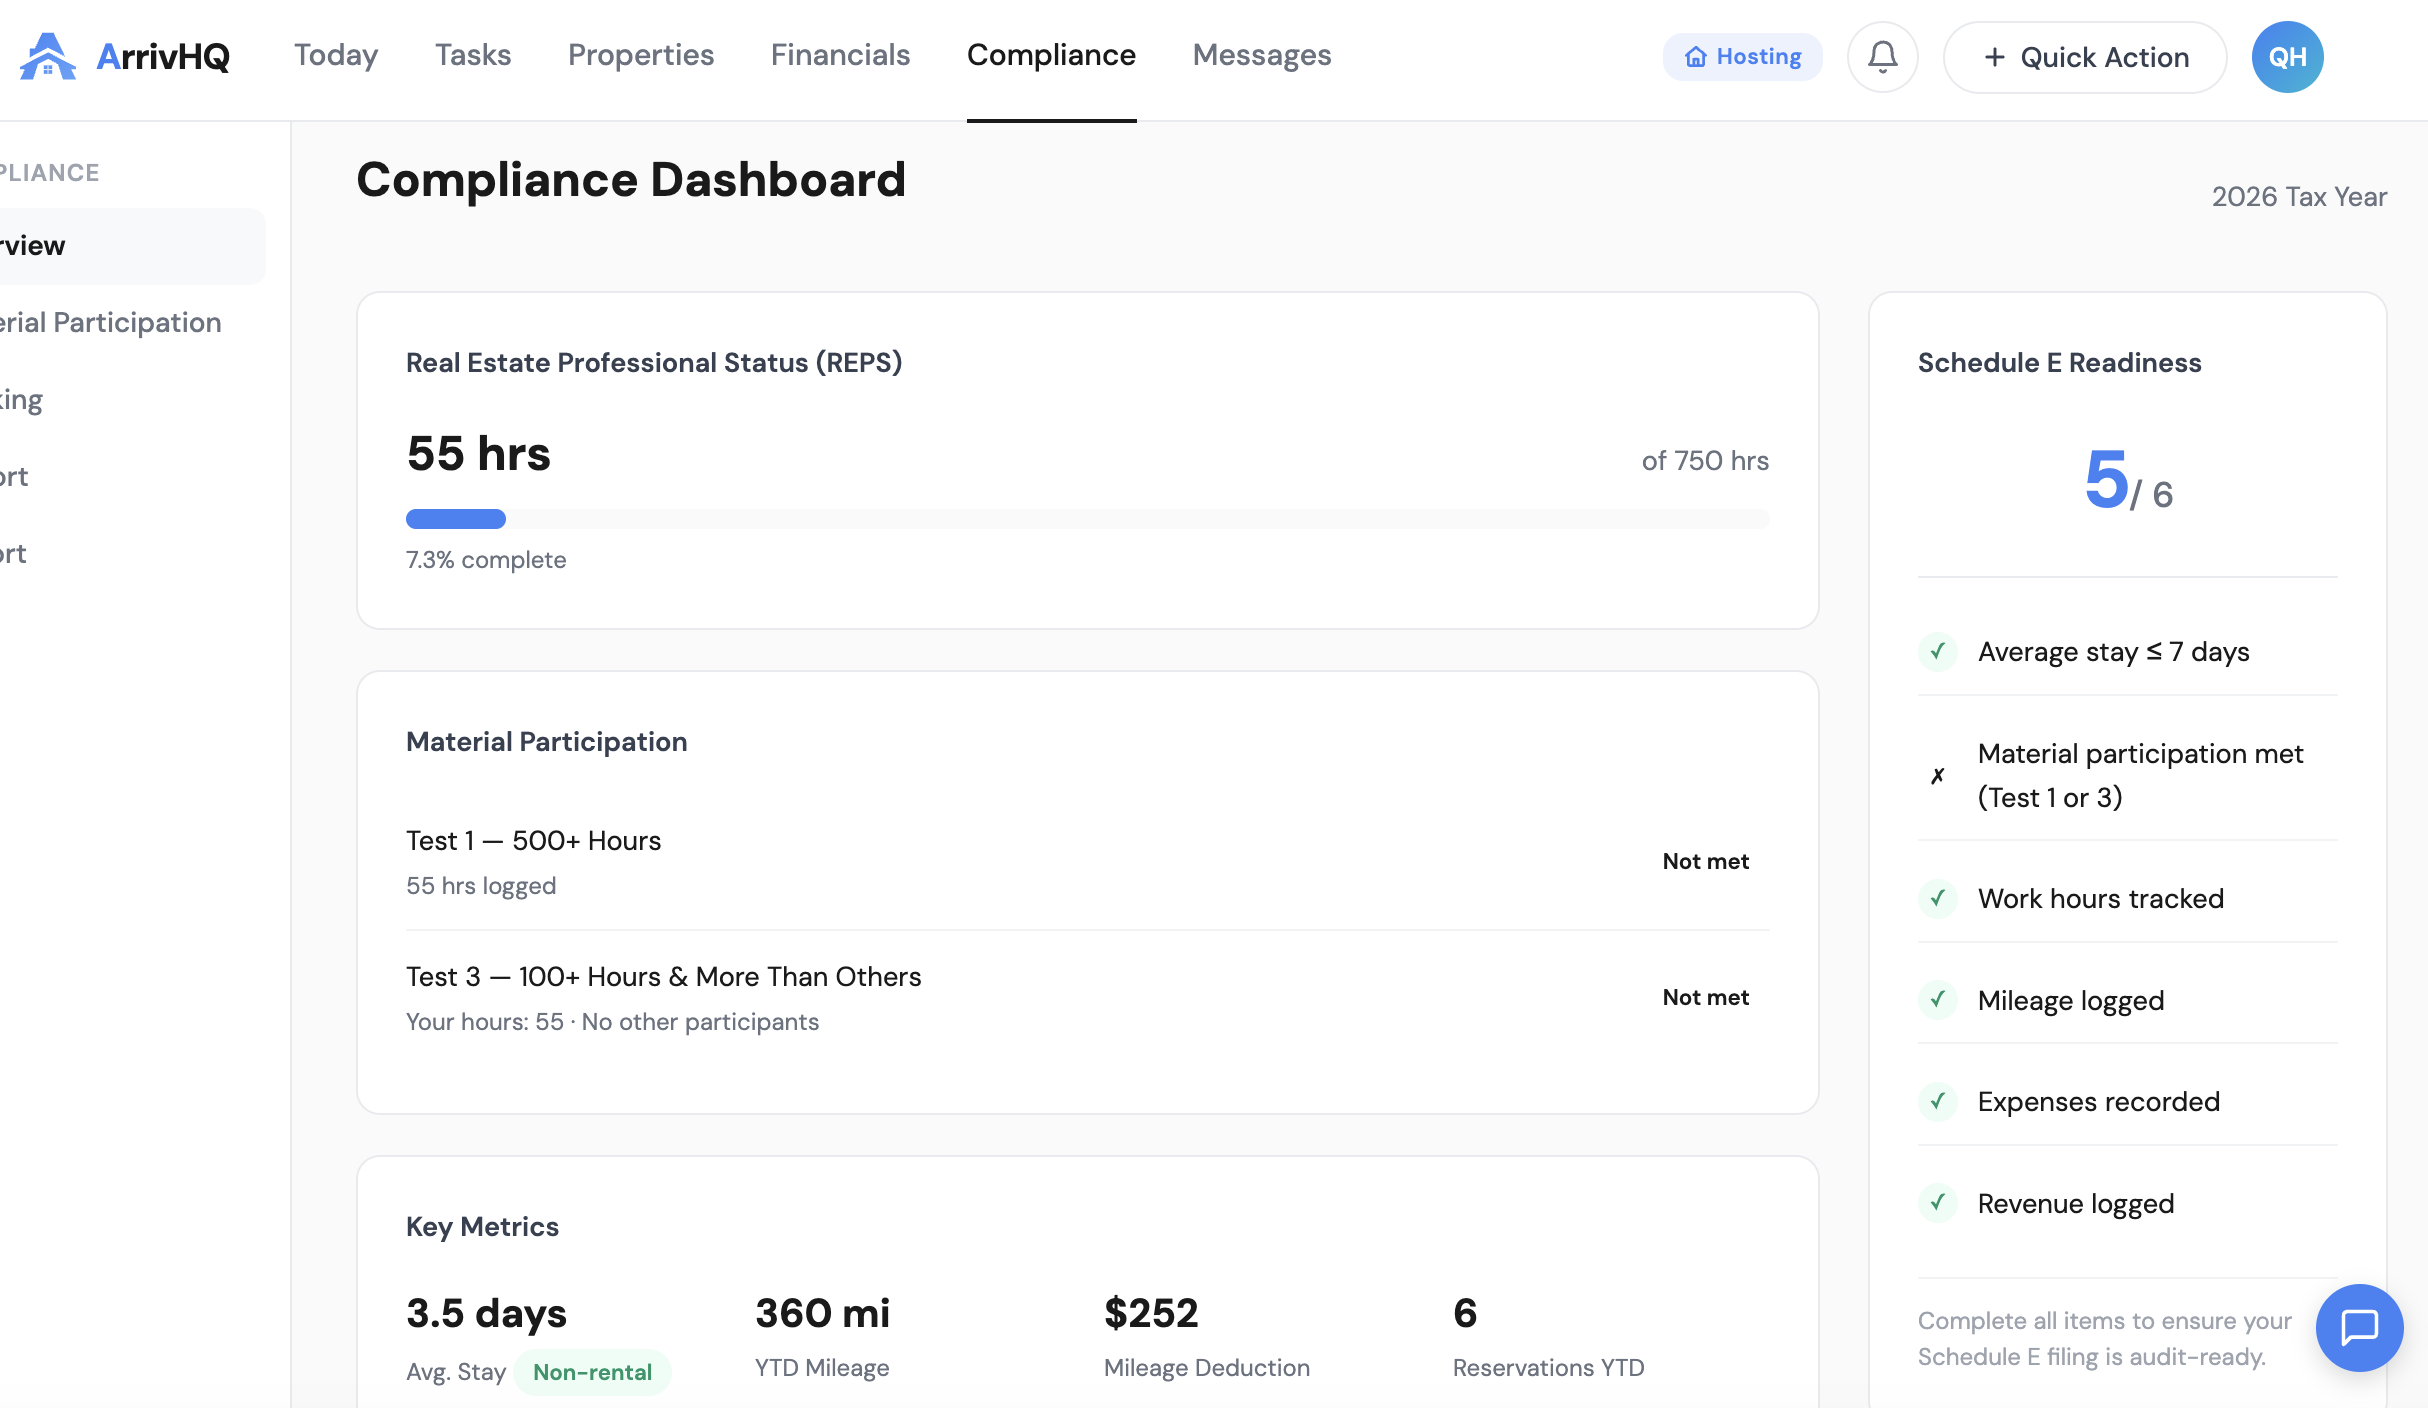The width and height of the screenshot is (2428, 1408).
Task: Select Material Participation in the sidebar
Action: [x=110, y=322]
